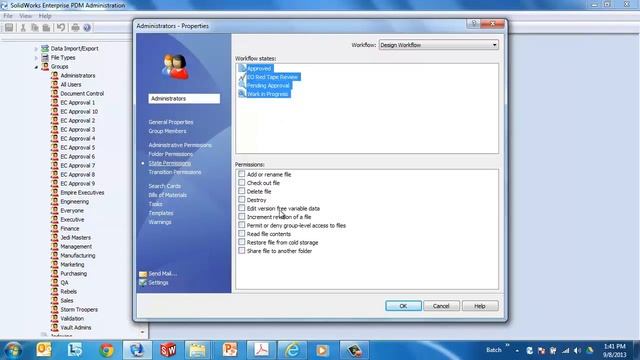Screen dimensions: 640x360
Task: Click the Jedi Masters group icon
Action: 55,238
